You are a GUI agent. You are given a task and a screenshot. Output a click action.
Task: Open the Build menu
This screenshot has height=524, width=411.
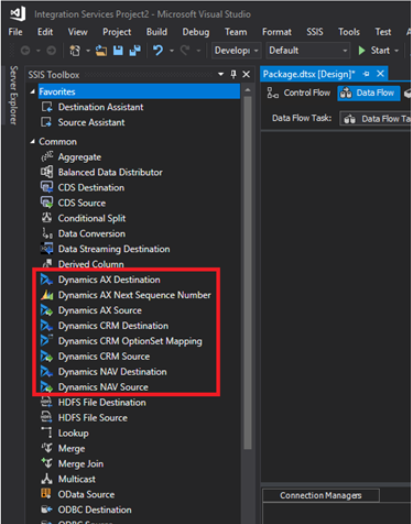157,32
